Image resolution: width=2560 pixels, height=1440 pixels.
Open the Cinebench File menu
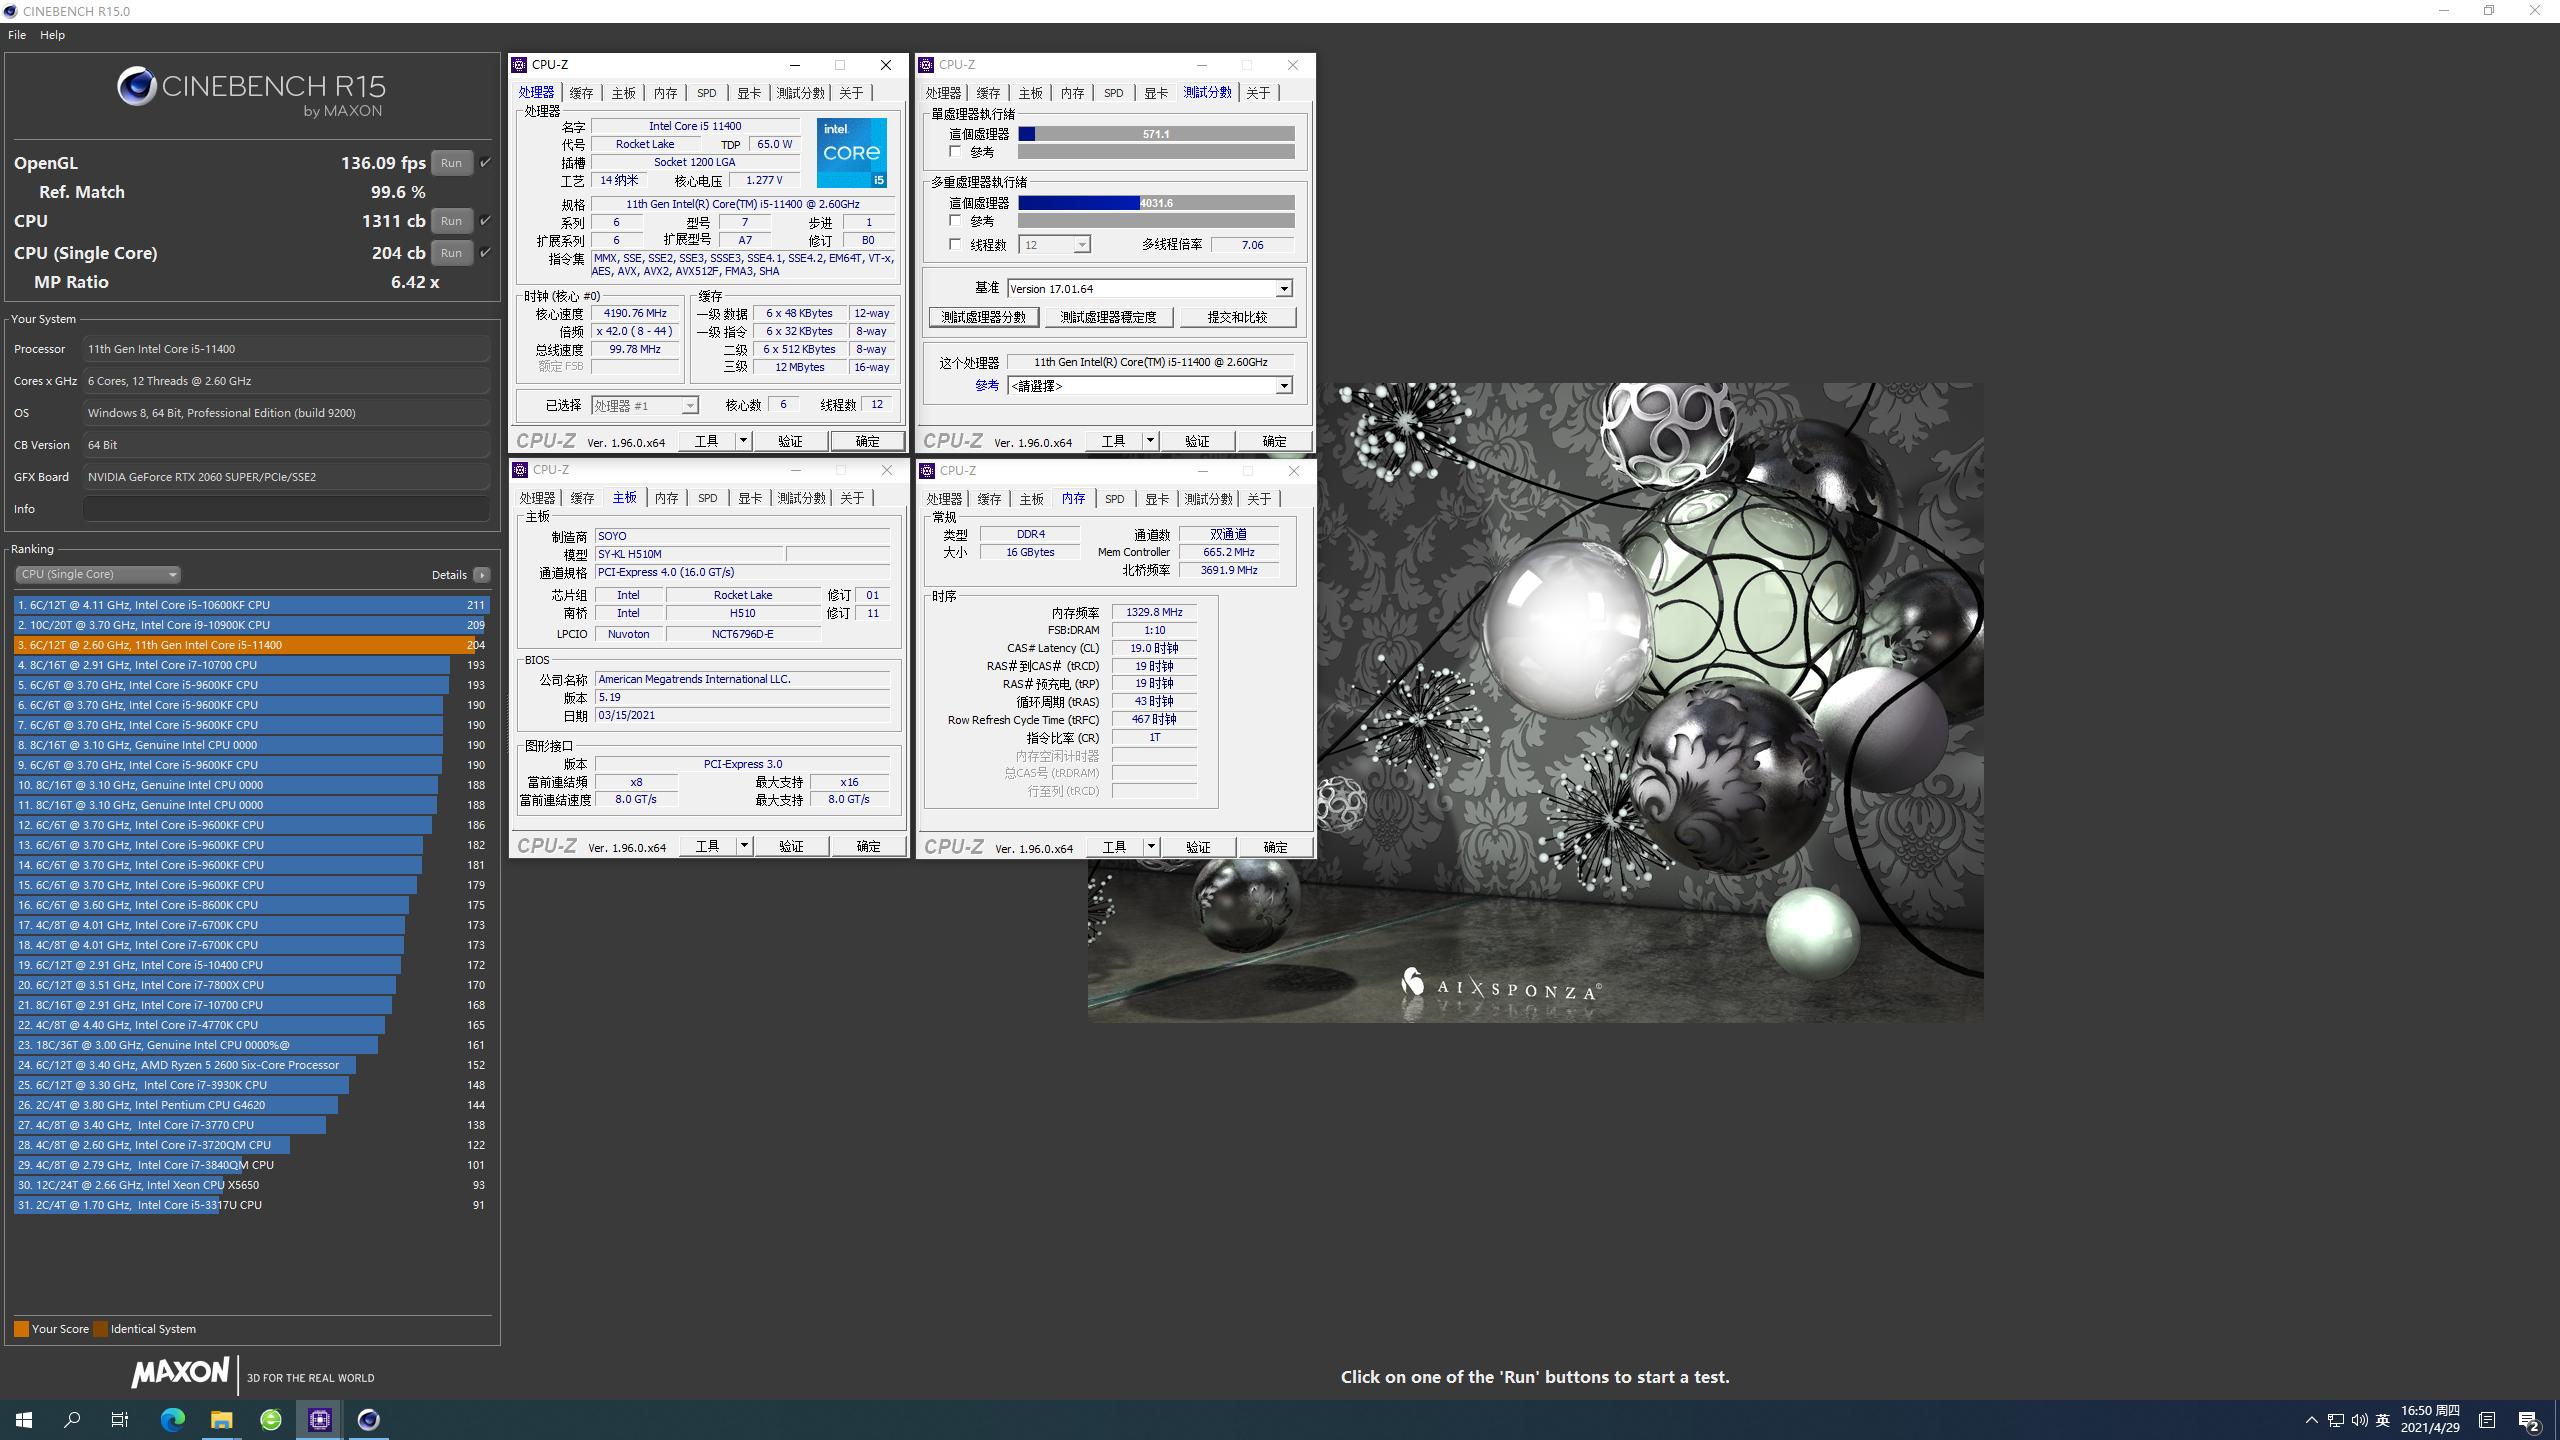[17, 35]
